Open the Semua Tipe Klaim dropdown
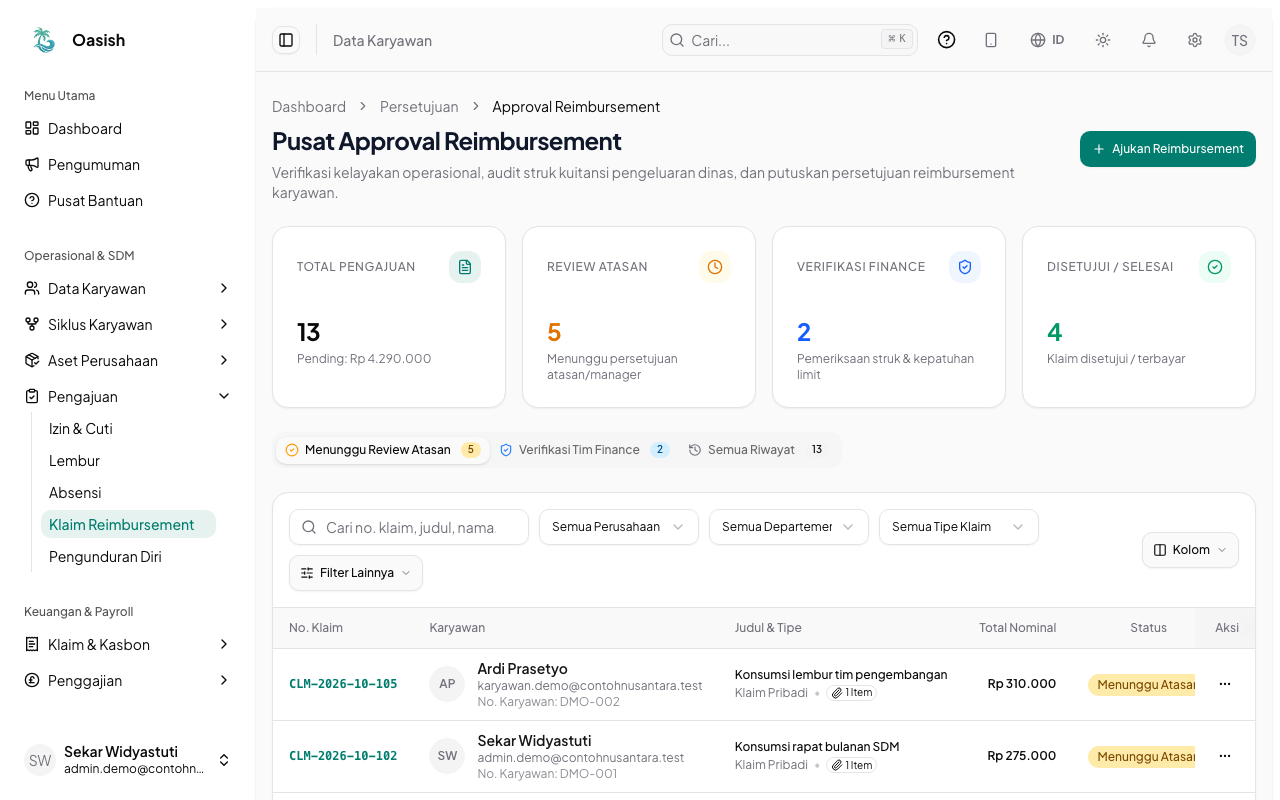 point(959,527)
